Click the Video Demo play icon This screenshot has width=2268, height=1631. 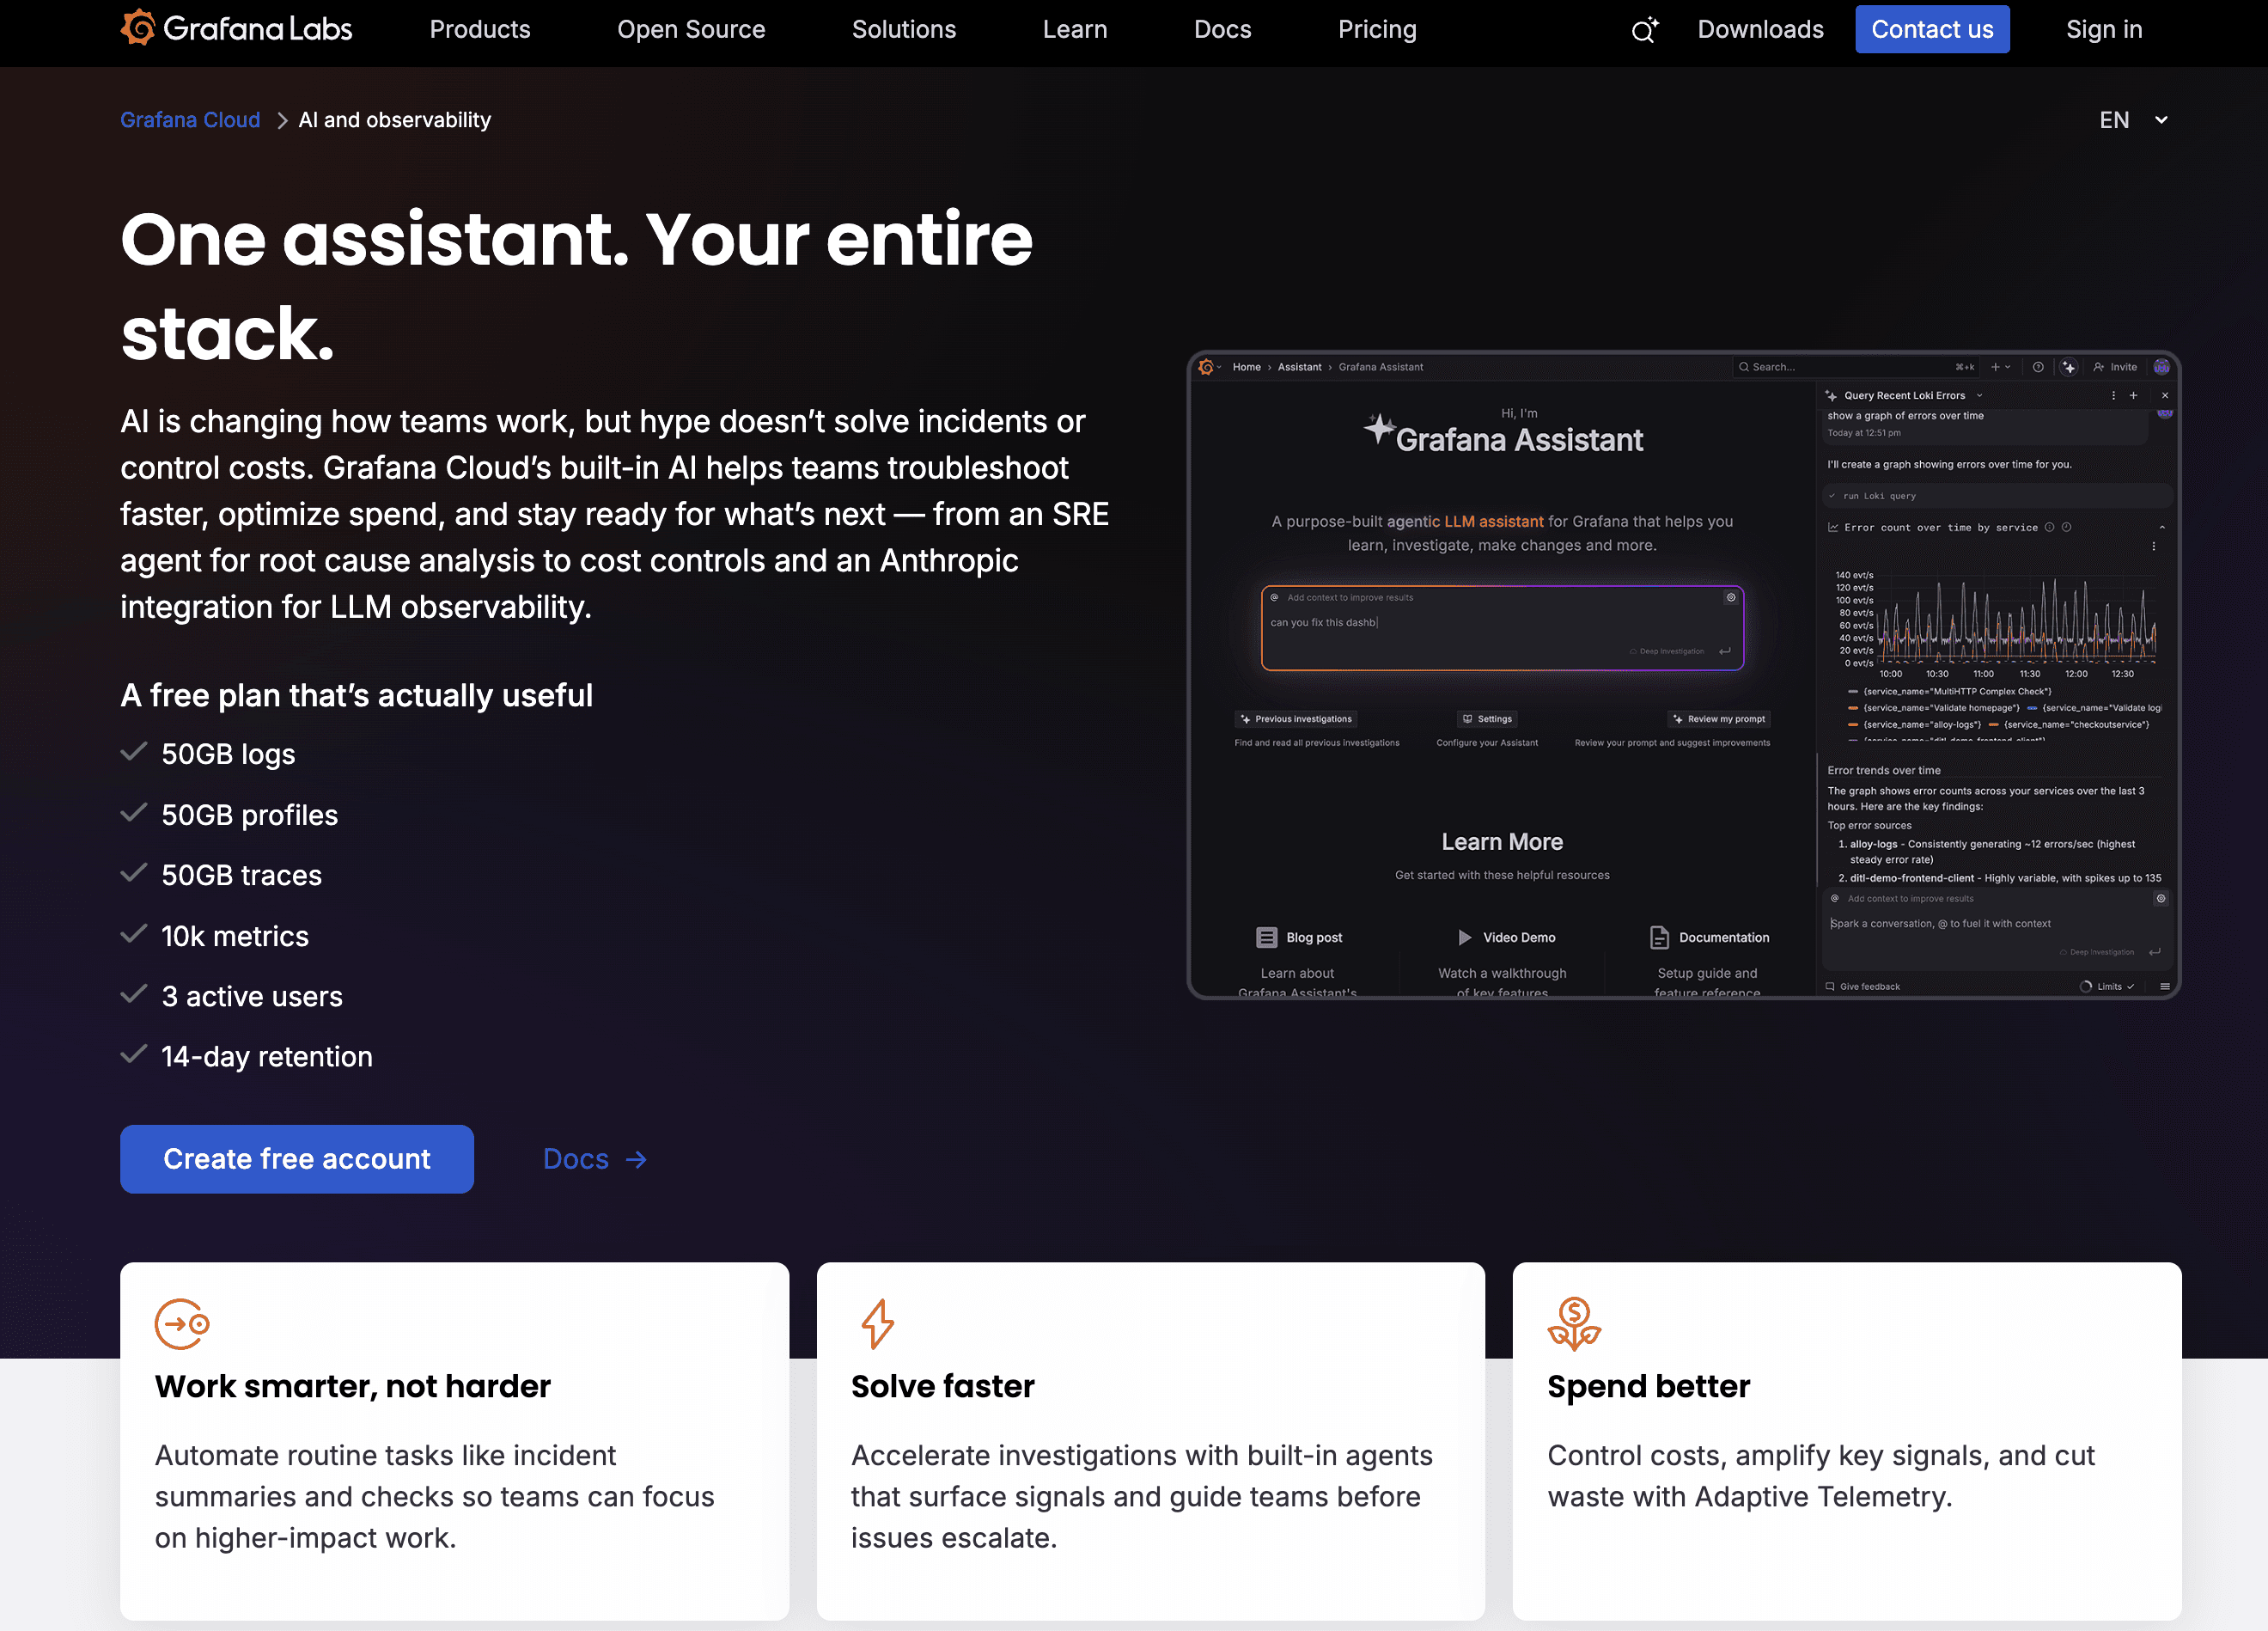(1464, 937)
